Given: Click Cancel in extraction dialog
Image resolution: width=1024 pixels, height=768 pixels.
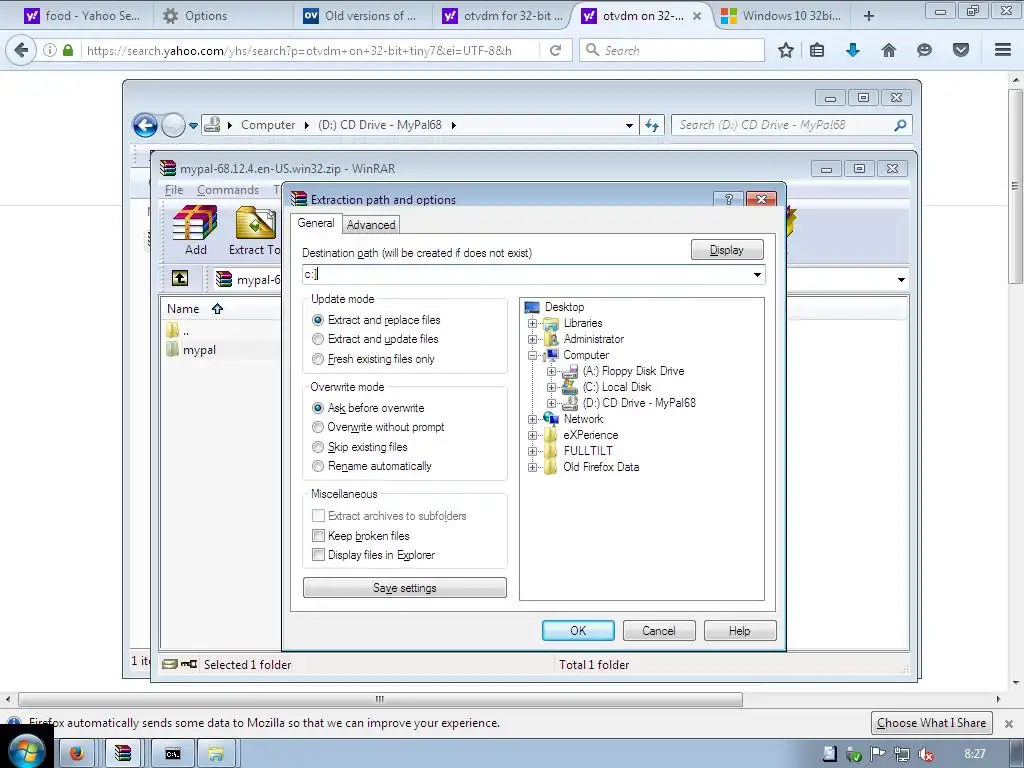Looking at the screenshot, I should [x=659, y=630].
